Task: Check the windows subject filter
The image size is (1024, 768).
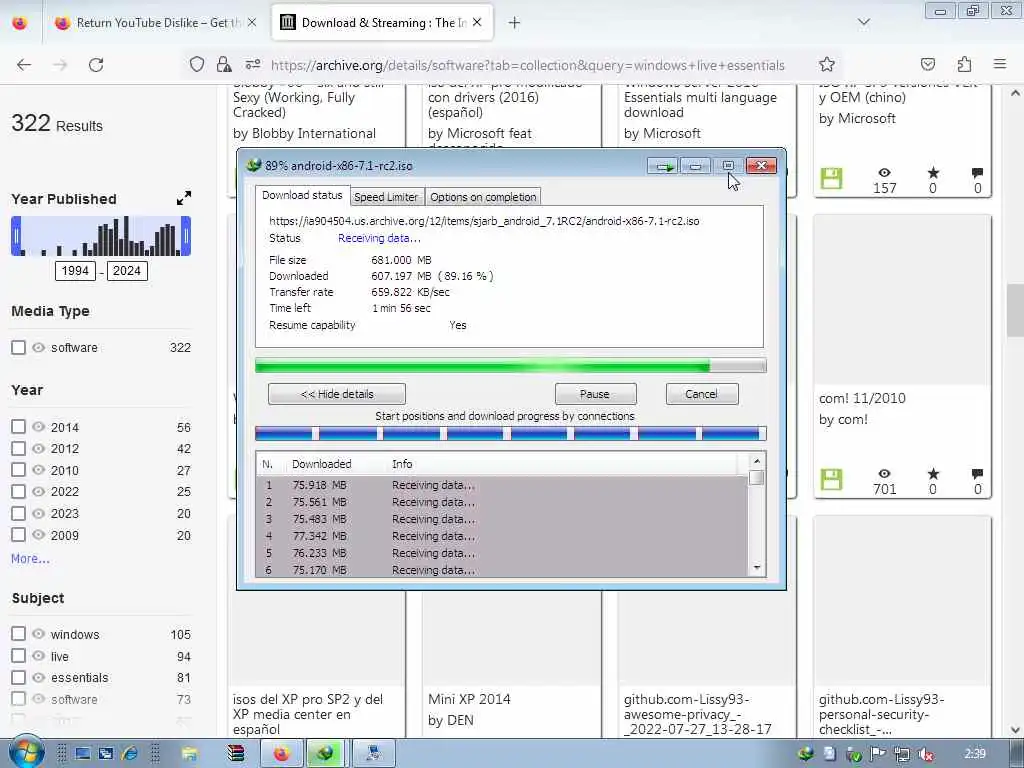Action: (18, 634)
